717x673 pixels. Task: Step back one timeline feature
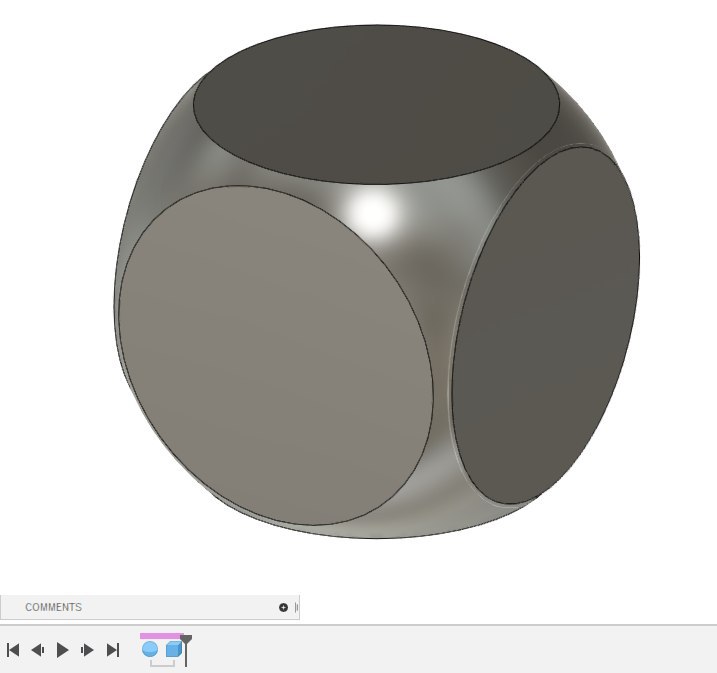37,650
